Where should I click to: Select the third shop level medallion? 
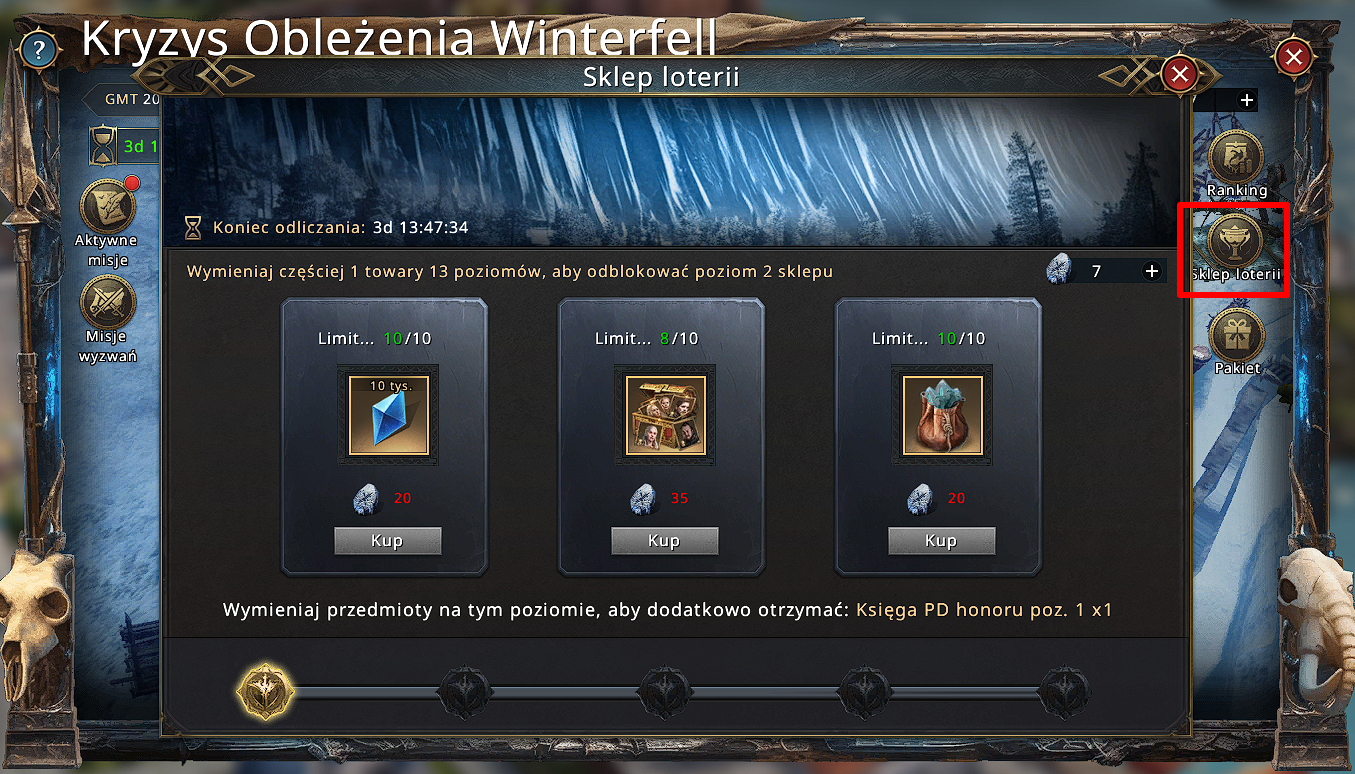pyautogui.click(x=664, y=691)
